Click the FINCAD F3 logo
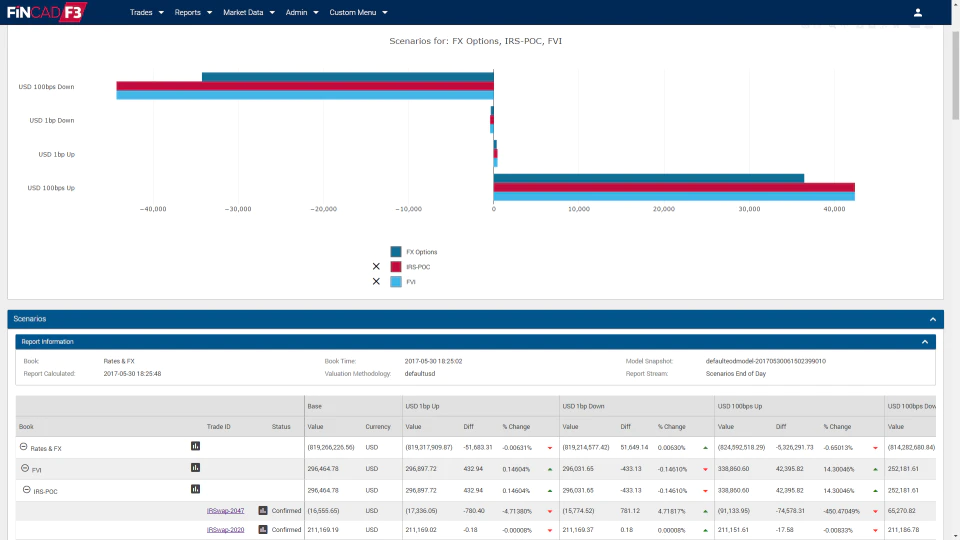 point(47,12)
